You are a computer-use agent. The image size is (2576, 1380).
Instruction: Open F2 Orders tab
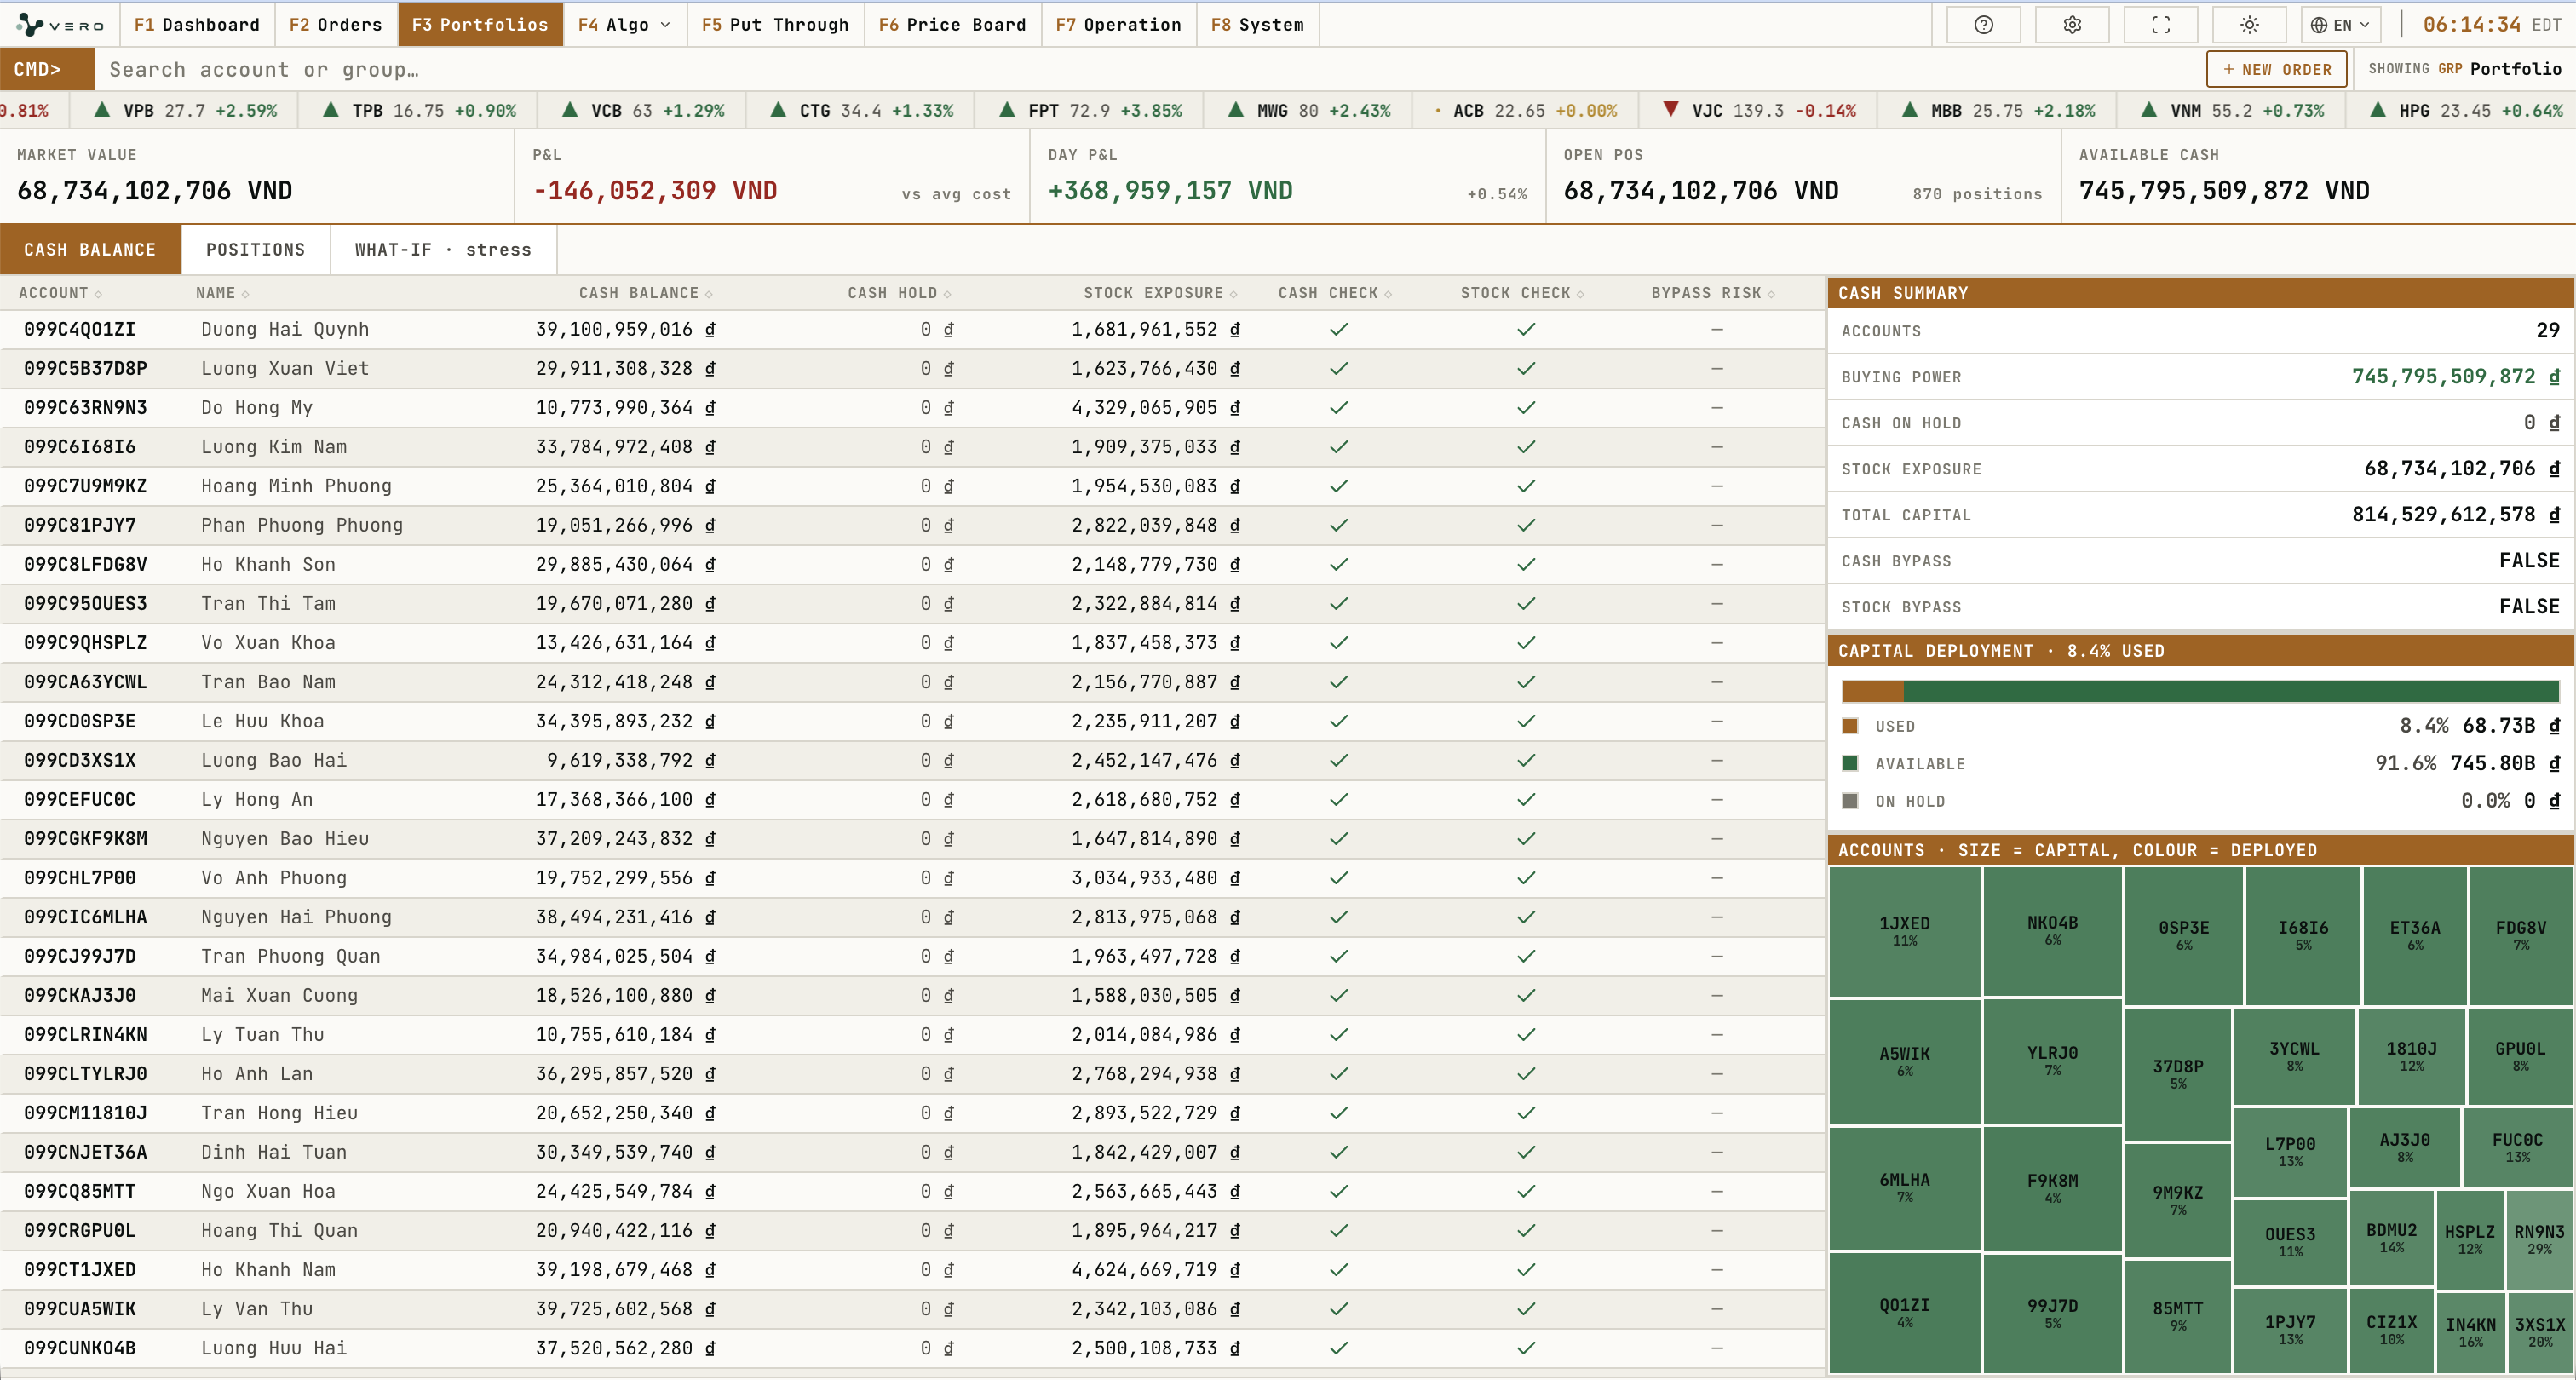[336, 25]
